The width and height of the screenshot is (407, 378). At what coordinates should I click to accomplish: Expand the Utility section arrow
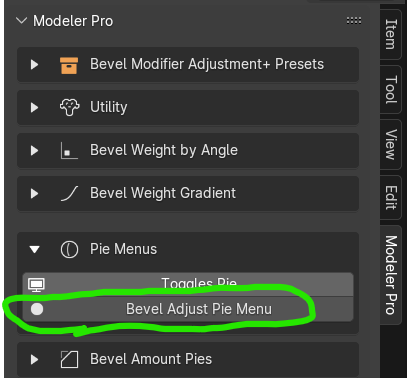pyautogui.click(x=34, y=108)
